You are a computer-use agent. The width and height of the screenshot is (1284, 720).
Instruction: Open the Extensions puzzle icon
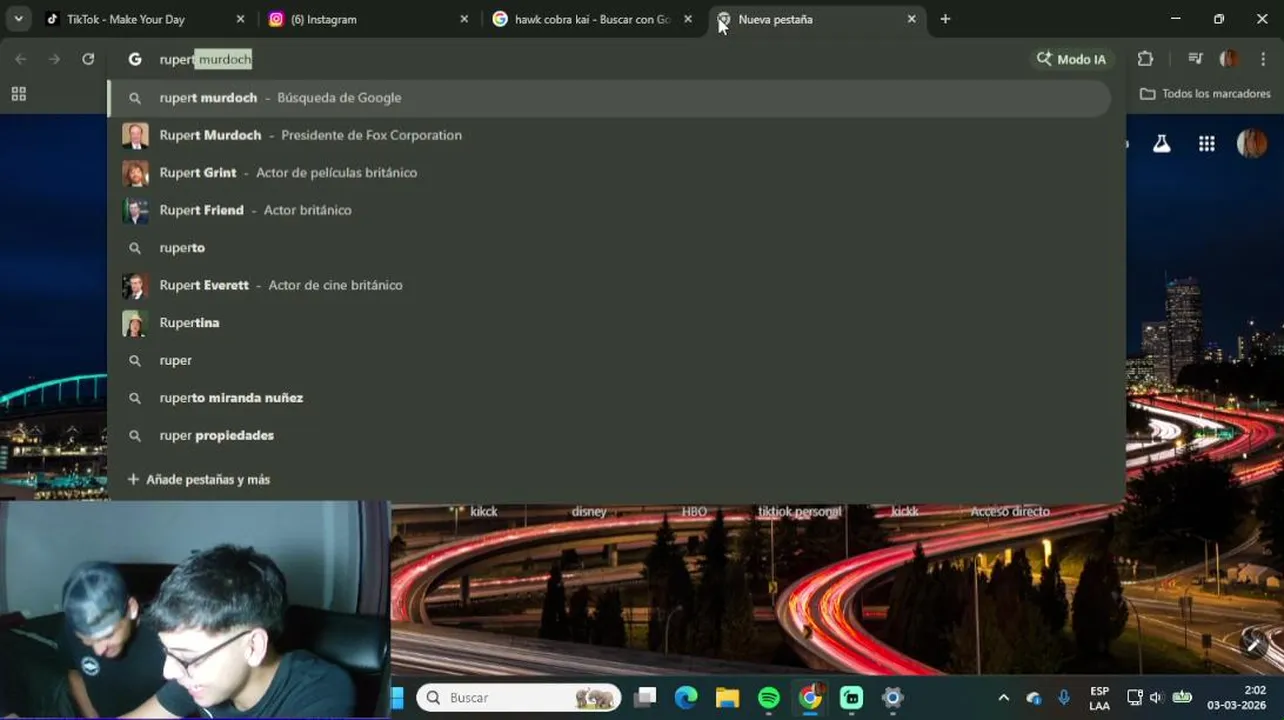pos(1146,59)
